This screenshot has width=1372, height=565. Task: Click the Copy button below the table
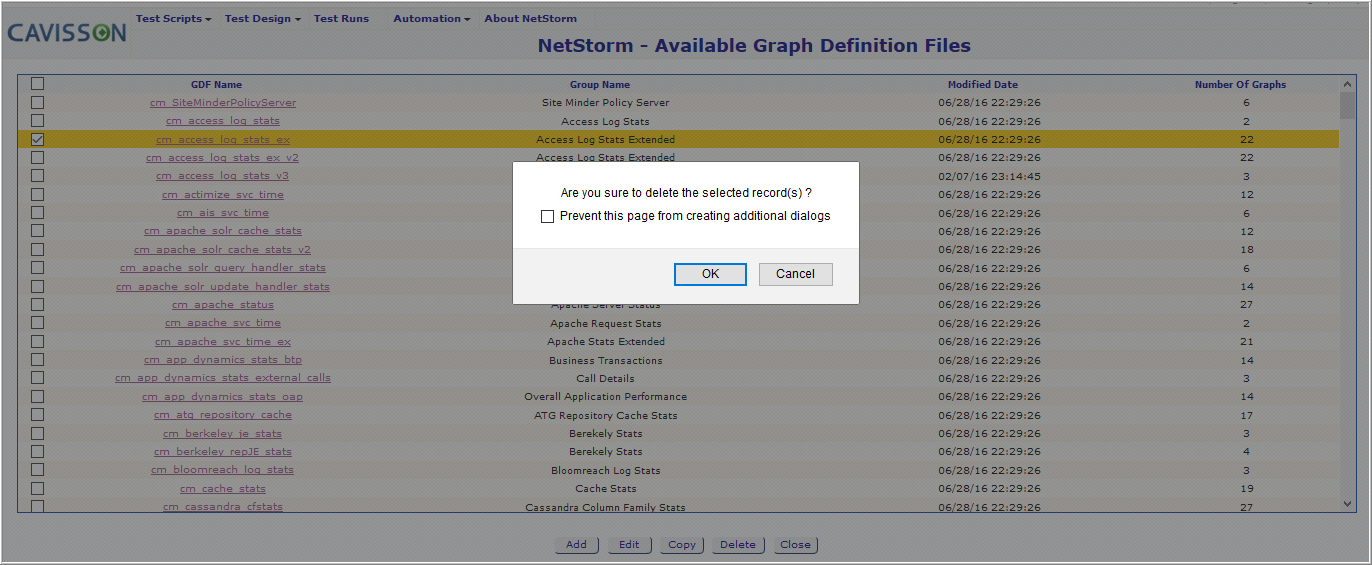pos(682,545)
